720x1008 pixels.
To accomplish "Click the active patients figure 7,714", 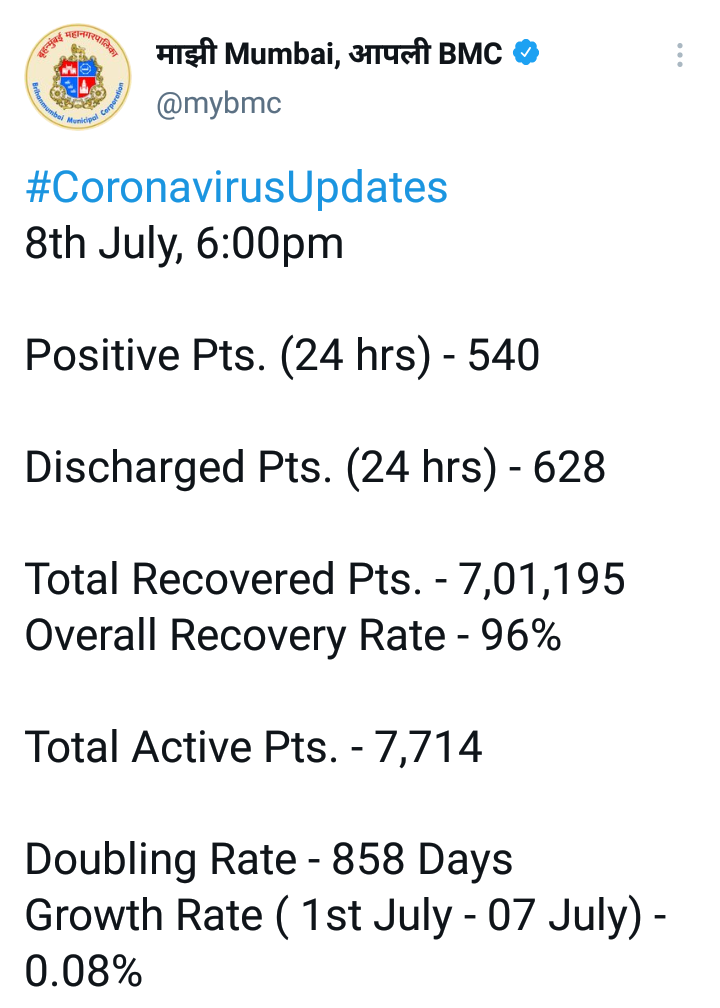I will click(428, 747).
